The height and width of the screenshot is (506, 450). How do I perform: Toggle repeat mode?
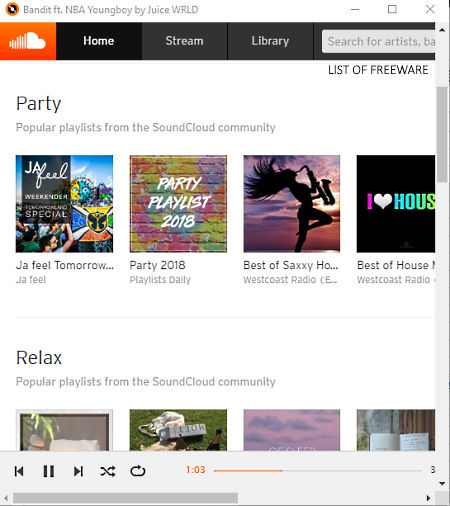138,471
